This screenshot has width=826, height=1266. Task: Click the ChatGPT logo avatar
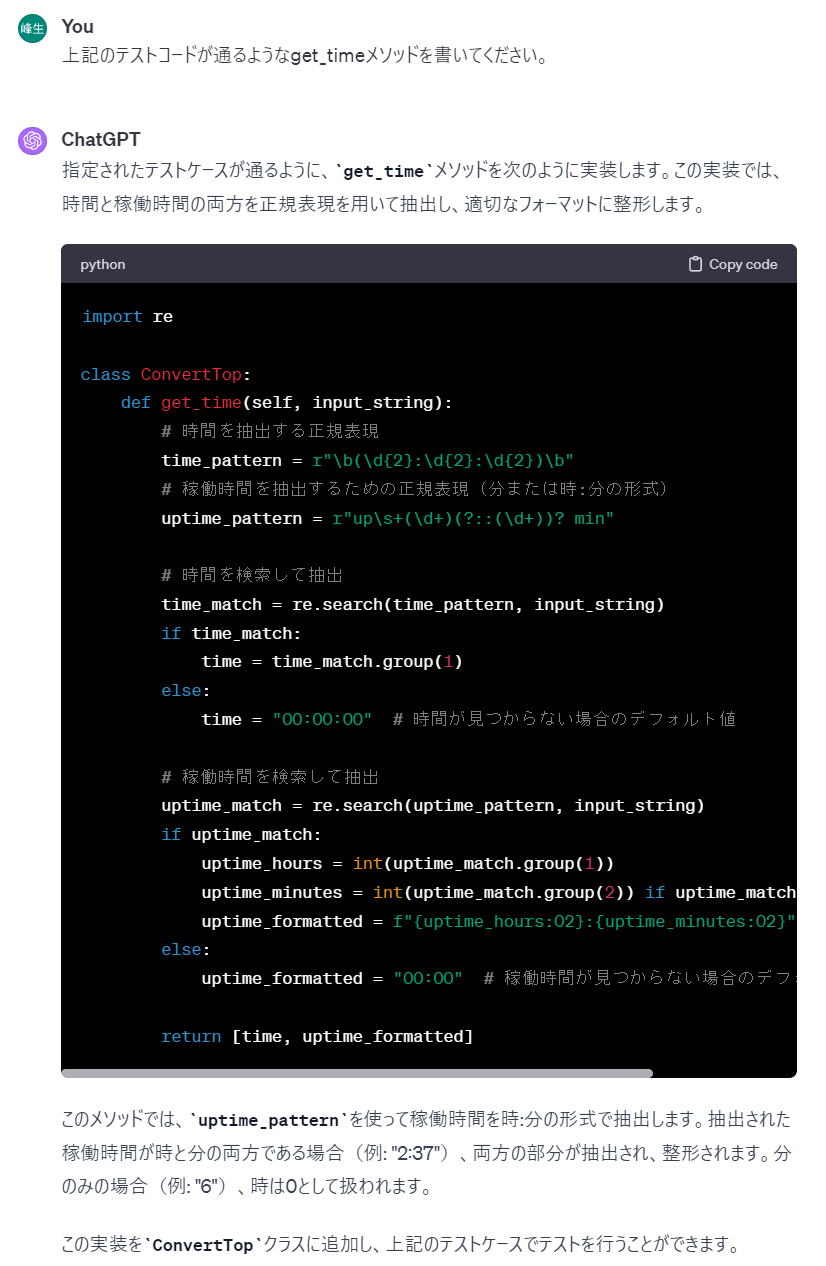(x=32, y=141)
